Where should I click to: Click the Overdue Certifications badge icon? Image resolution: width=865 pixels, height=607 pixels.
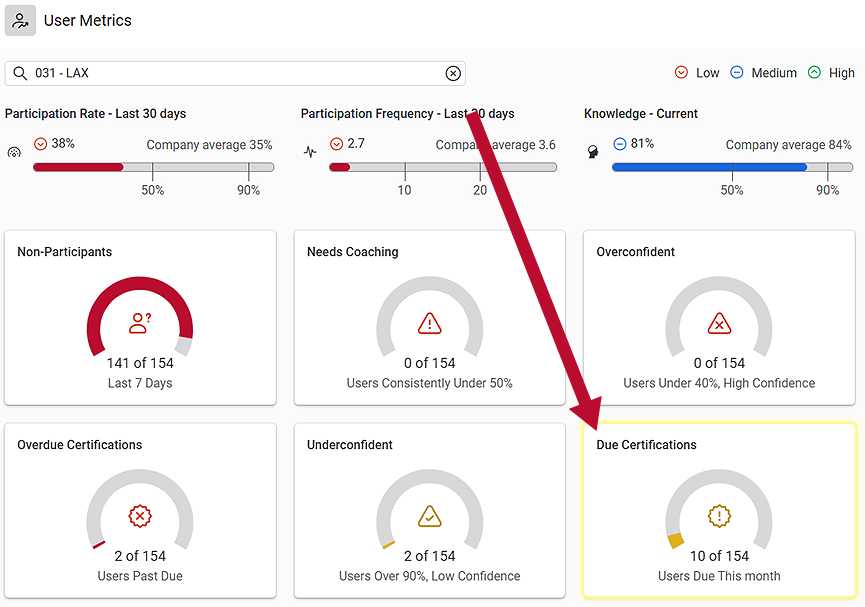140,516
